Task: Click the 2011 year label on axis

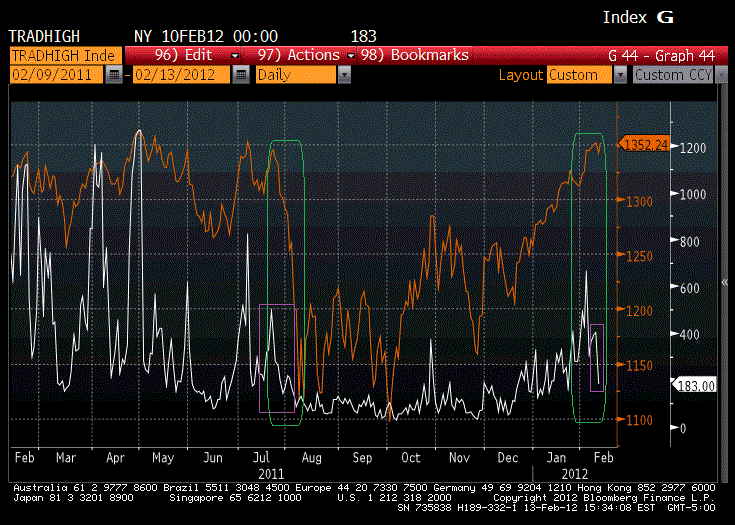Action: click(271, 473)
